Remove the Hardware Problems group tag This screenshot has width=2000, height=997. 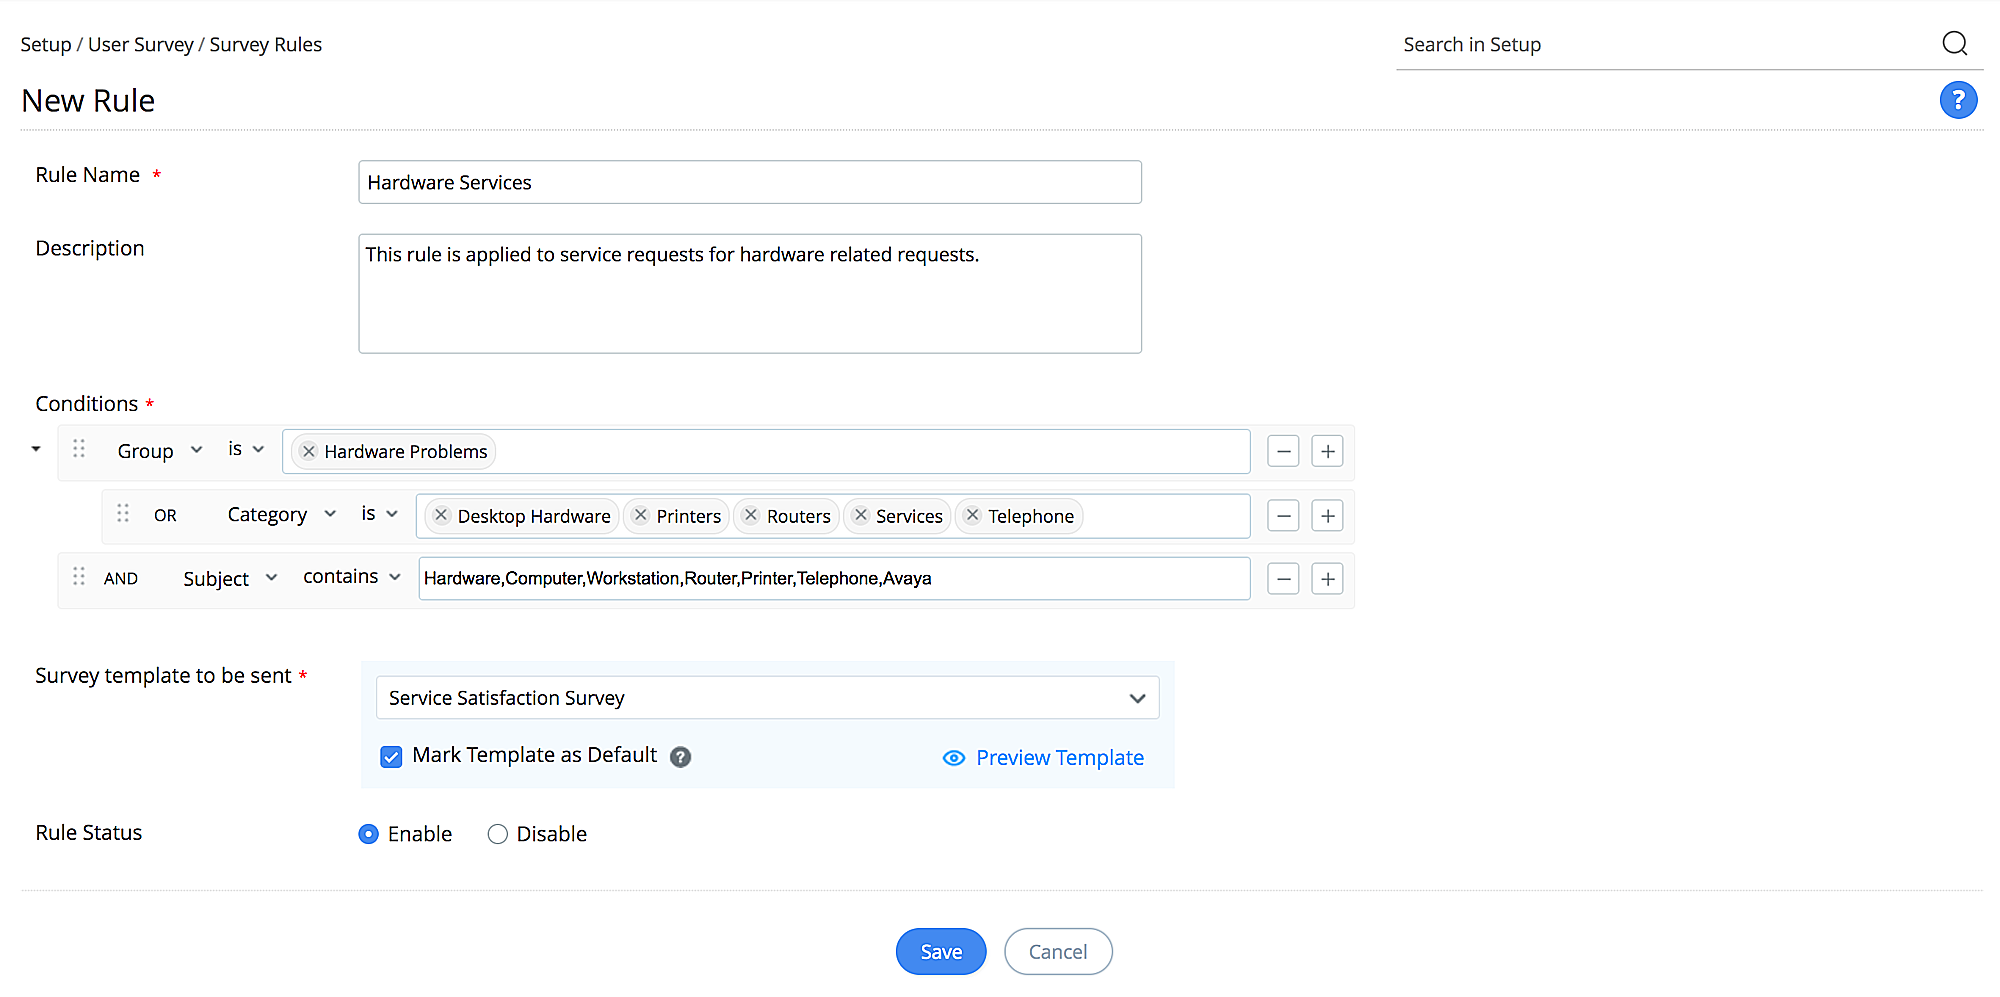coord(309,451)
